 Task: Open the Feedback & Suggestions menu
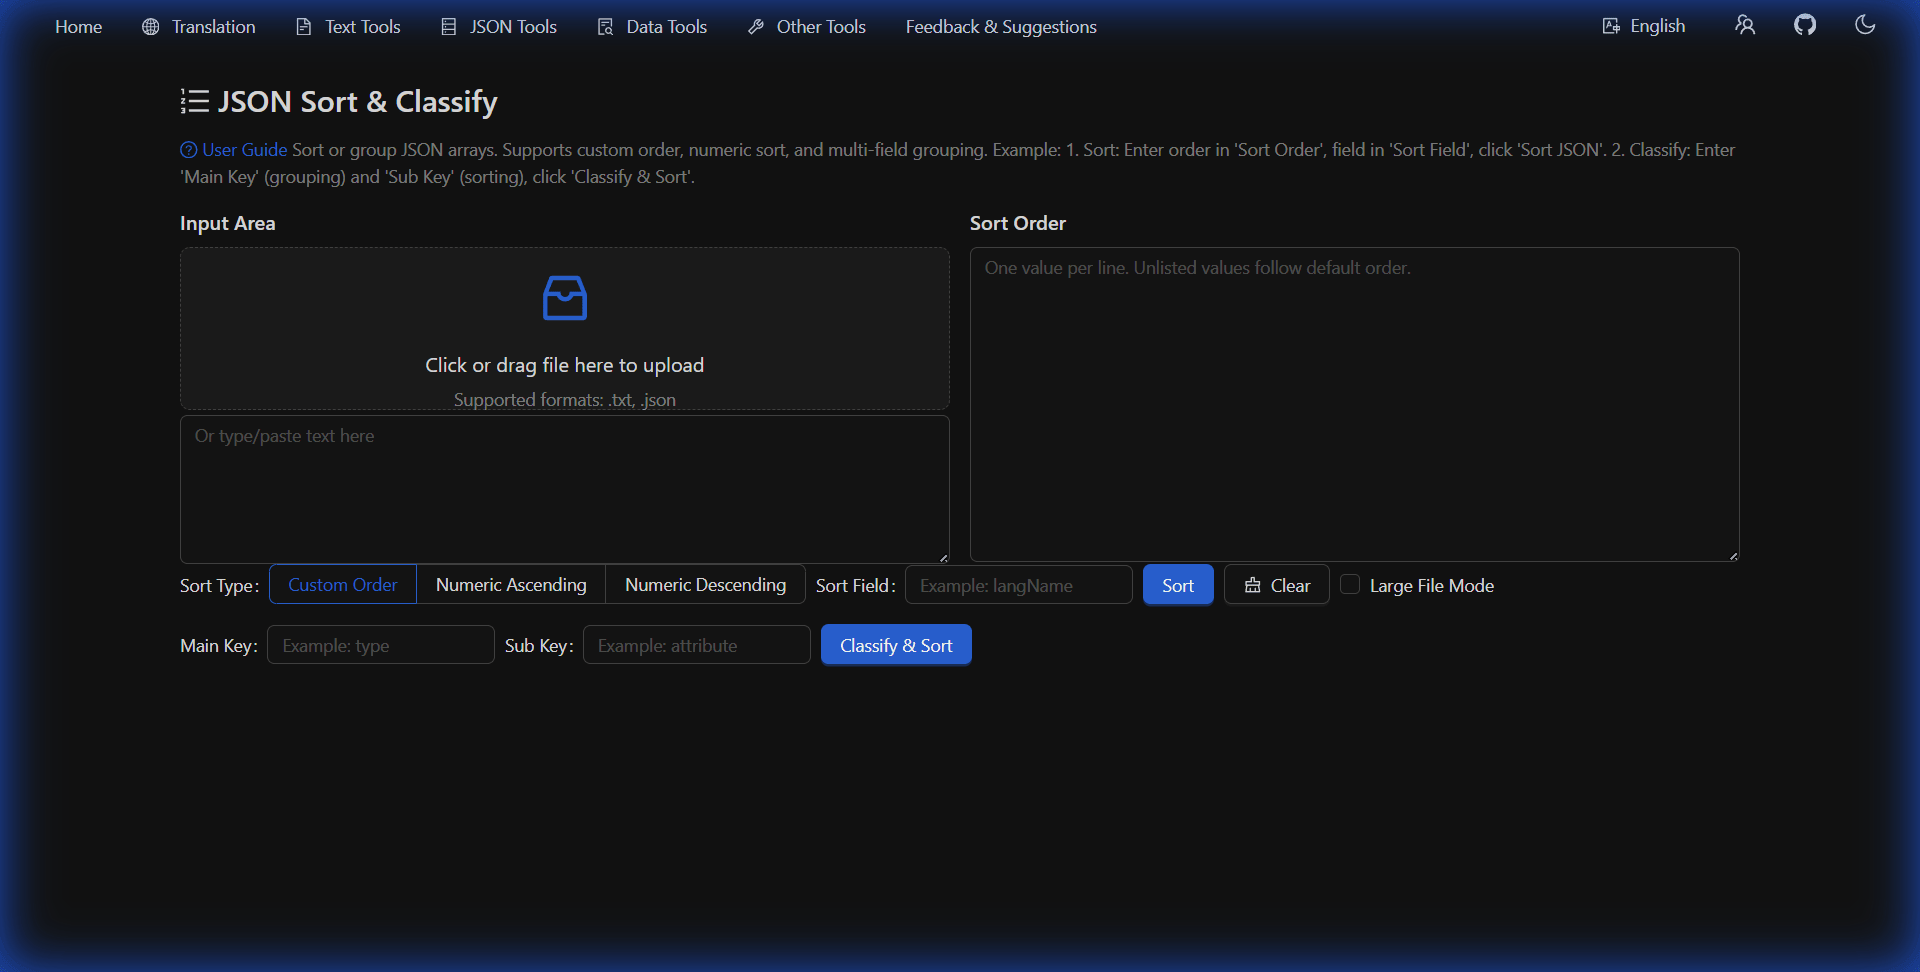(1000, 26)
